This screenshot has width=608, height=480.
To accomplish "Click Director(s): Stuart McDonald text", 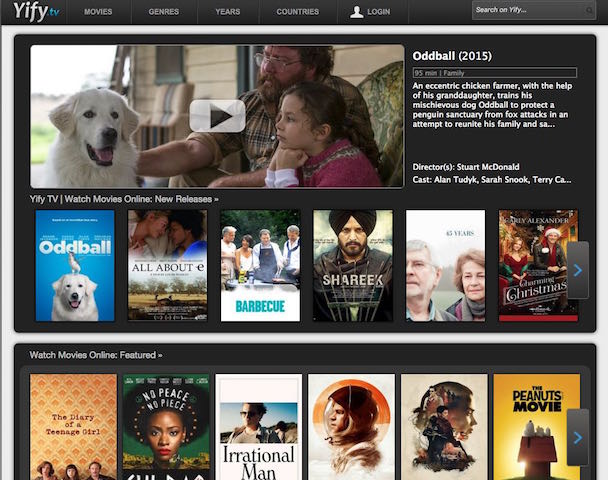I will pos(466,167).
